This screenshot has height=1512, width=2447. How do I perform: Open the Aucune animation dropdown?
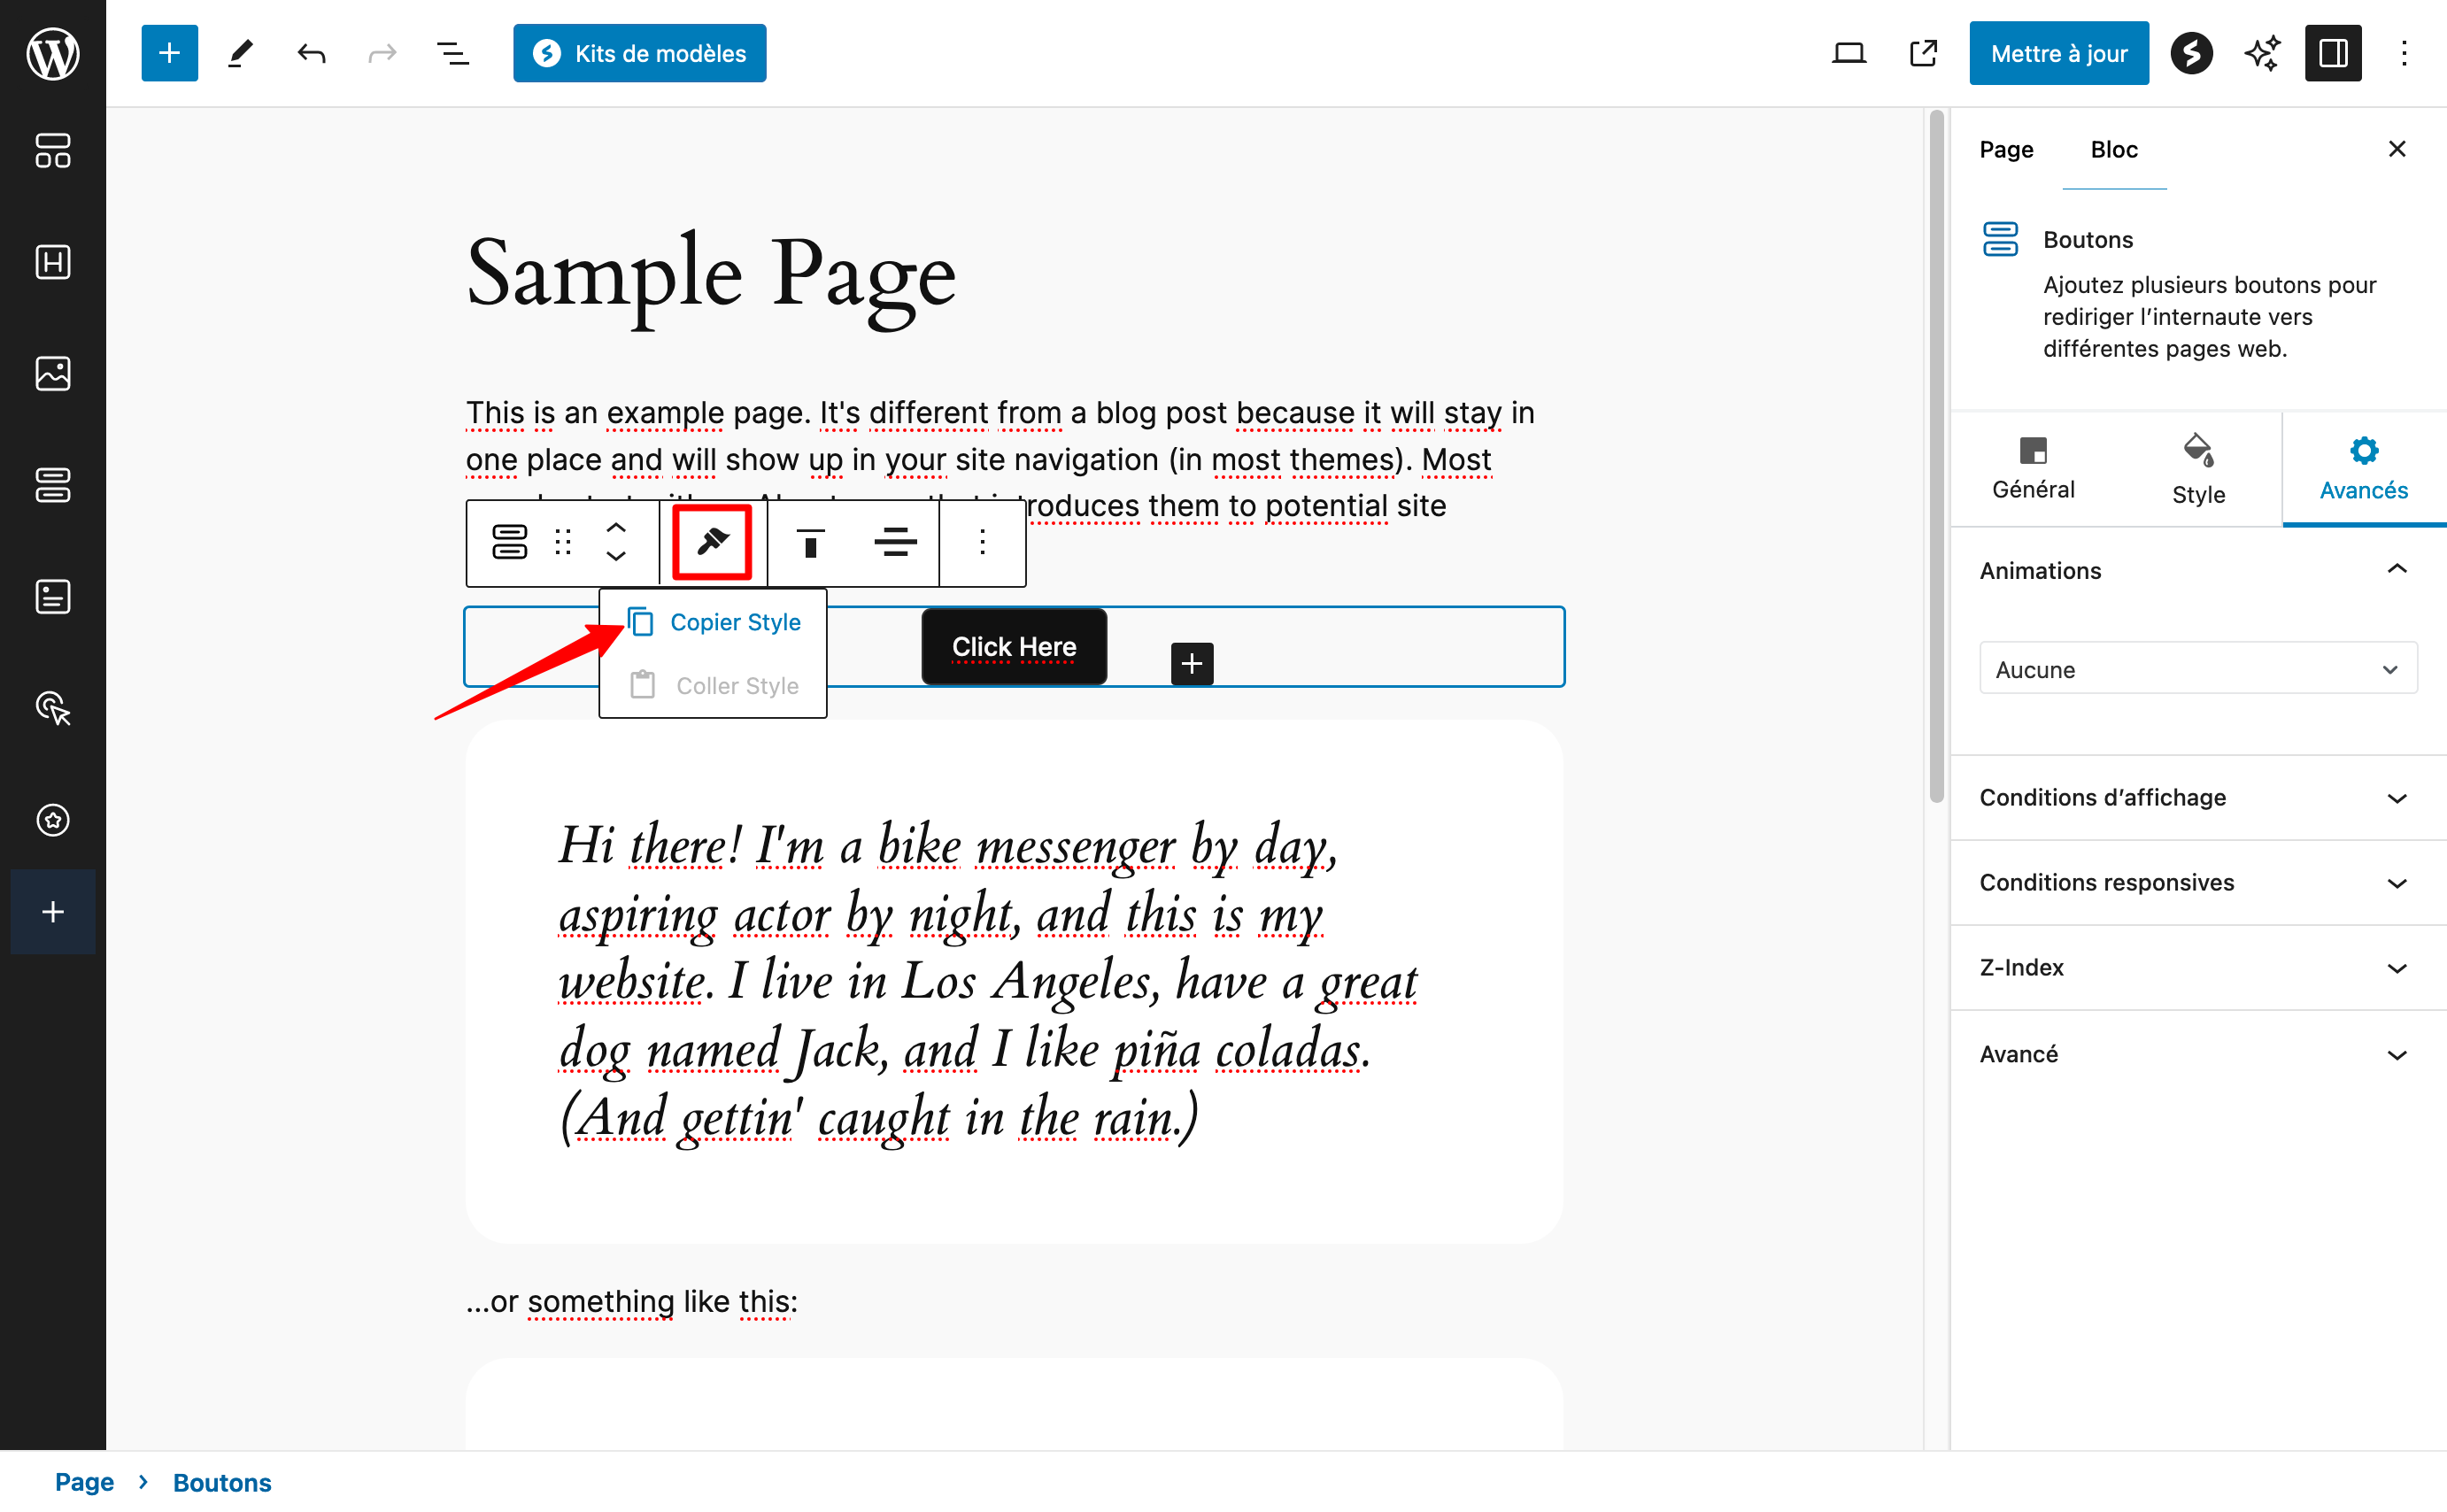click(x=2197, y=668)
